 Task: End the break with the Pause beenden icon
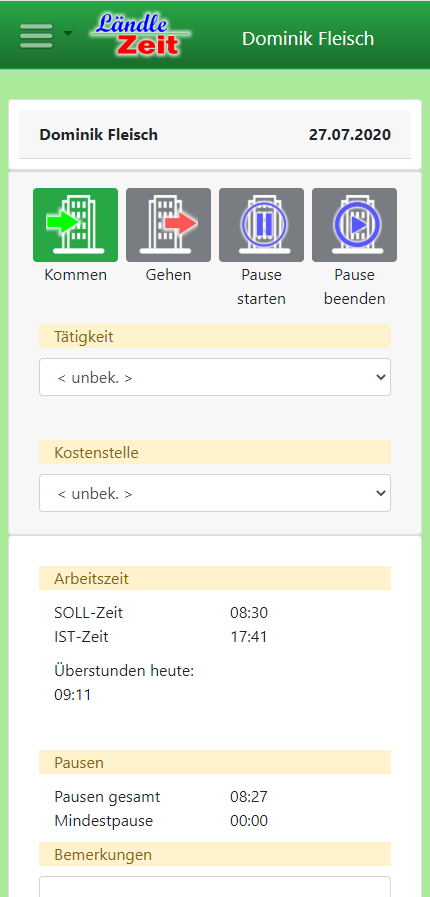coord(354,225)
